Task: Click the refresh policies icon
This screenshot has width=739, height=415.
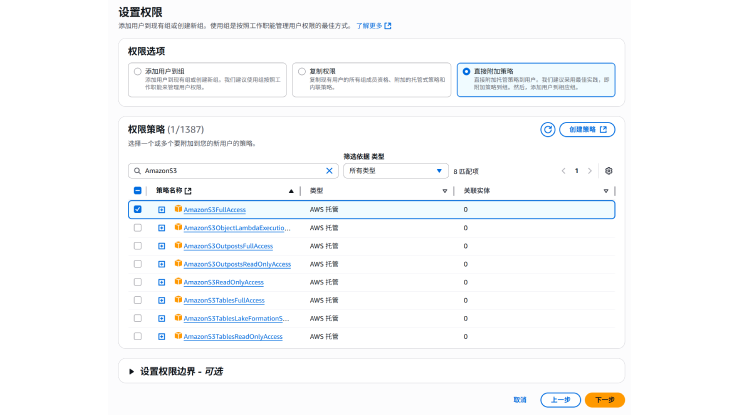Action: point(547,129)
